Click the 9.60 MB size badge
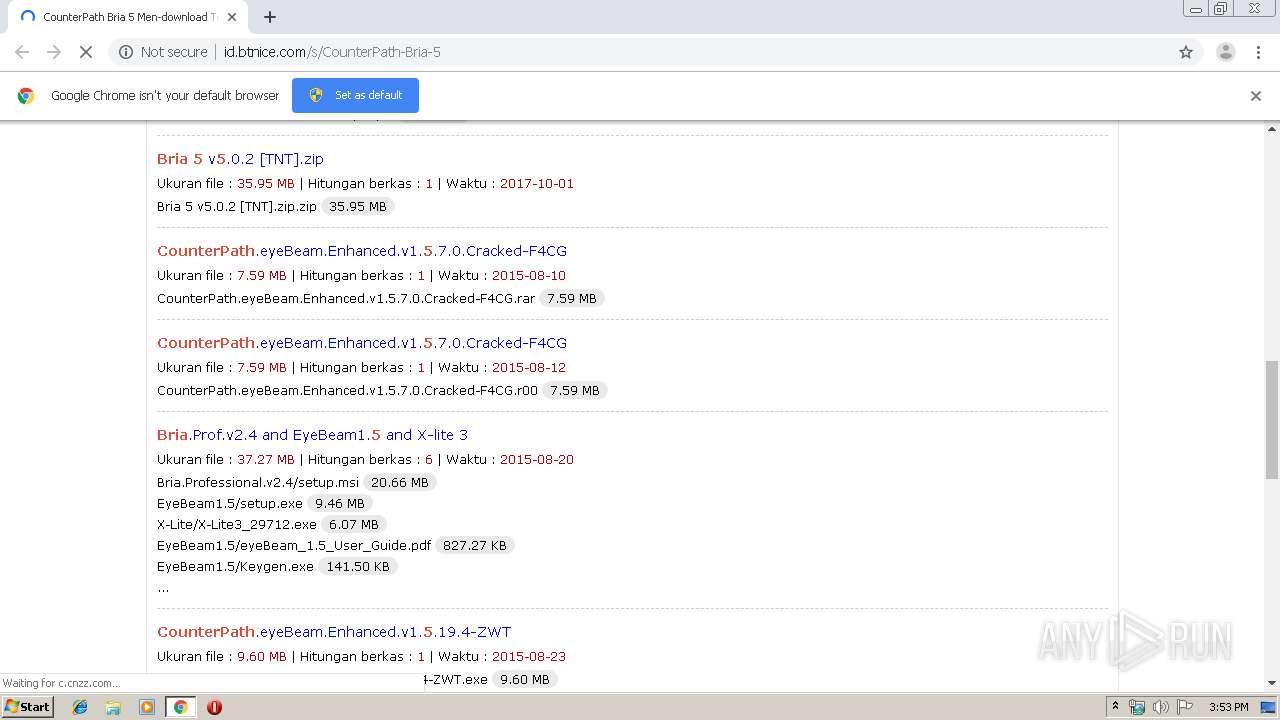The image size is (1280, 720). click(x=525, y=680)
